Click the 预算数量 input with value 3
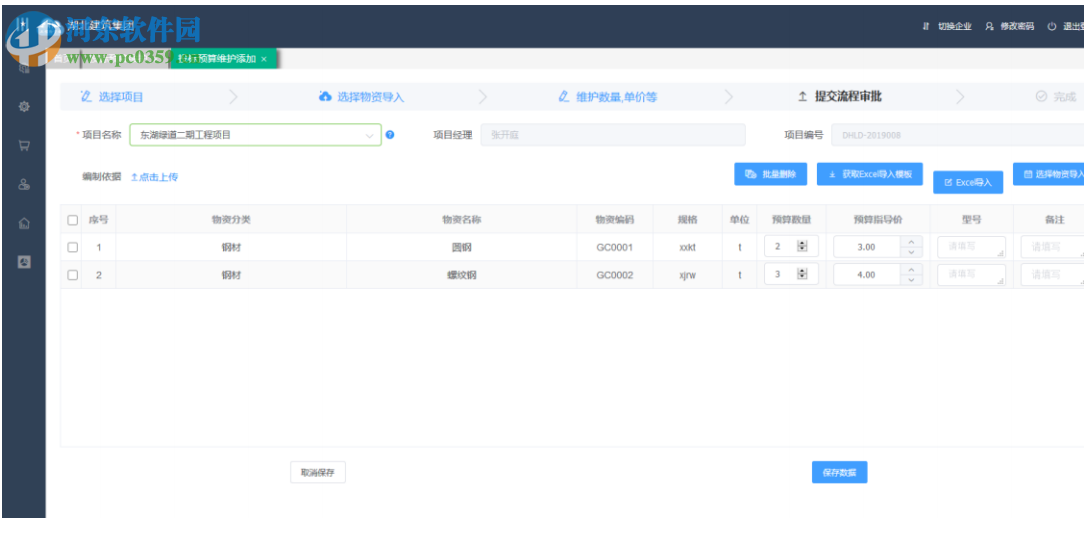This screenshot has height=541, width=1084. click(x=791, y=274)
